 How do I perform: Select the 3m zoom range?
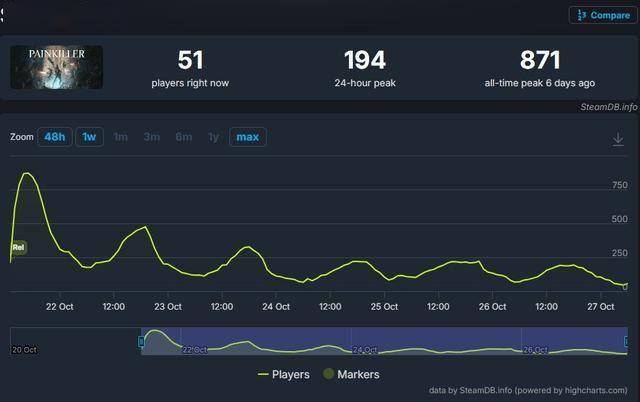(x=151, y=137)
